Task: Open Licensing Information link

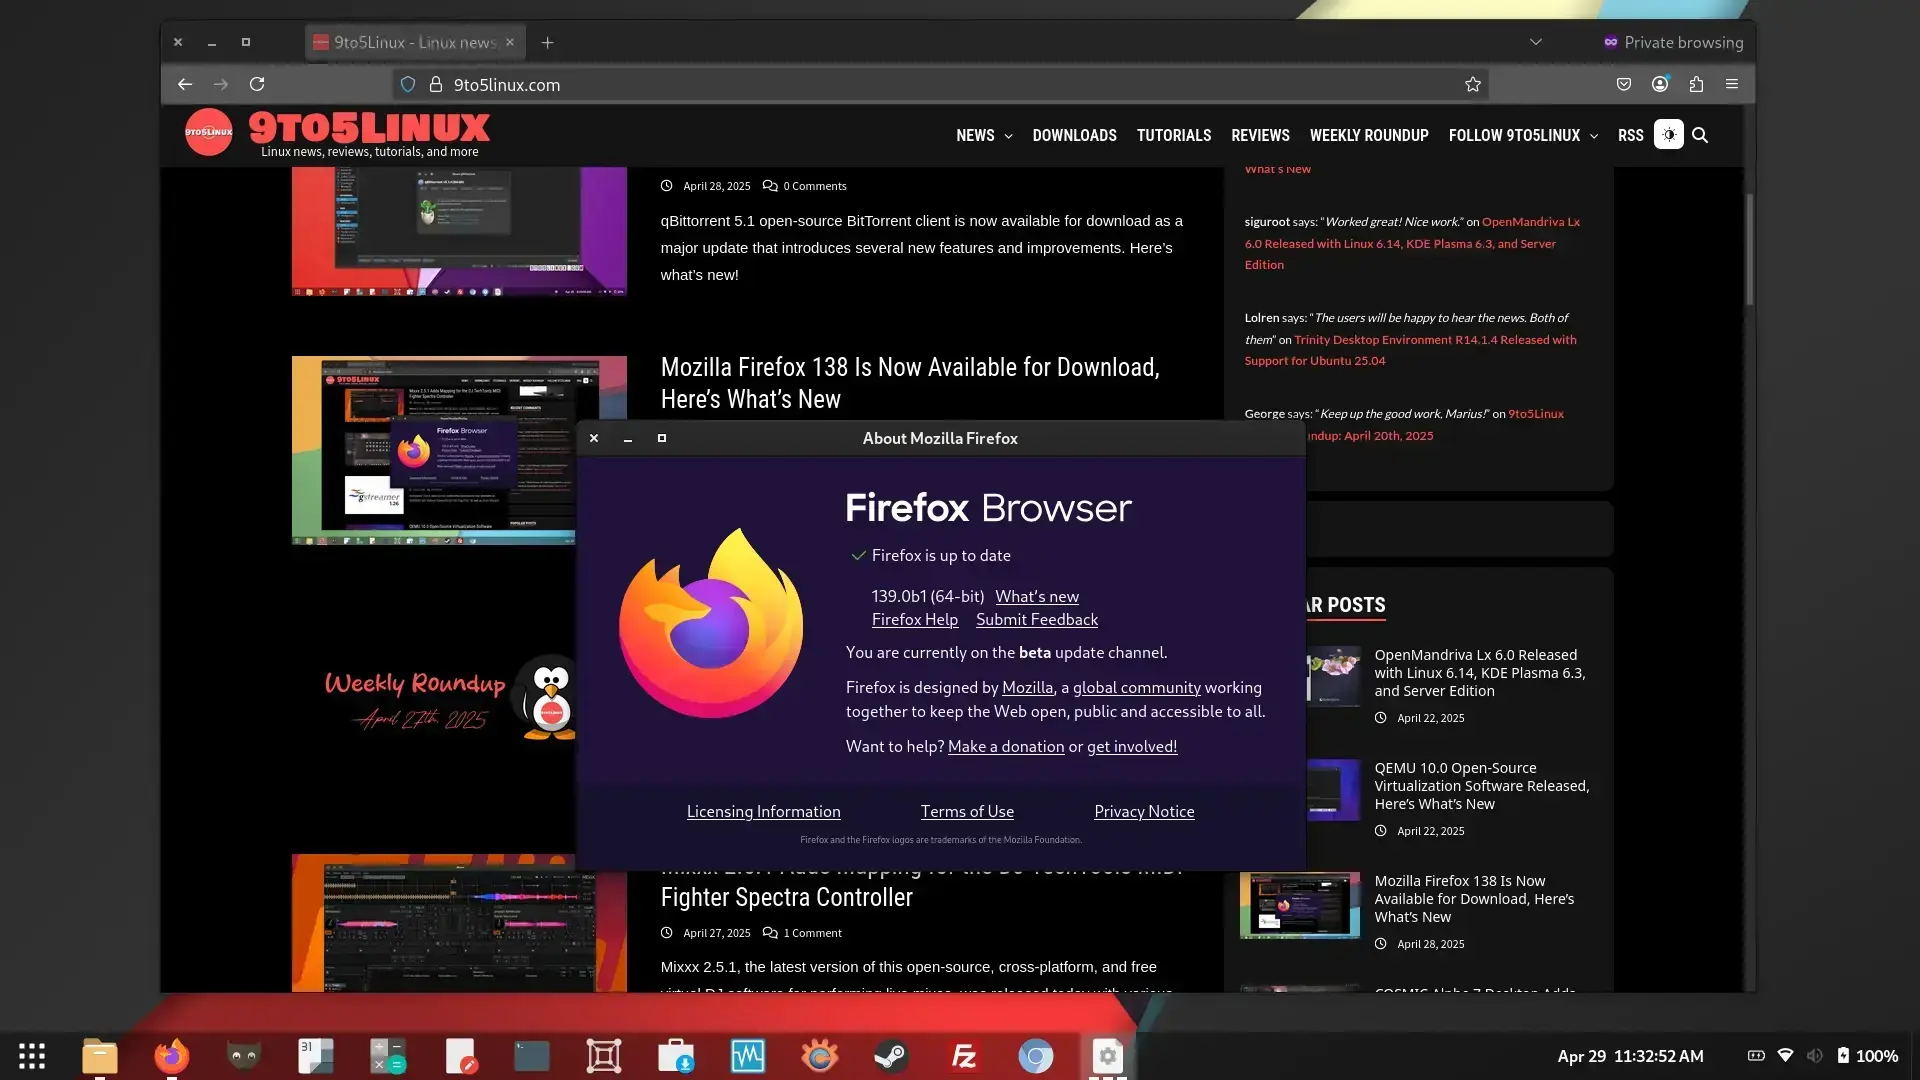Action: (763, 812)
